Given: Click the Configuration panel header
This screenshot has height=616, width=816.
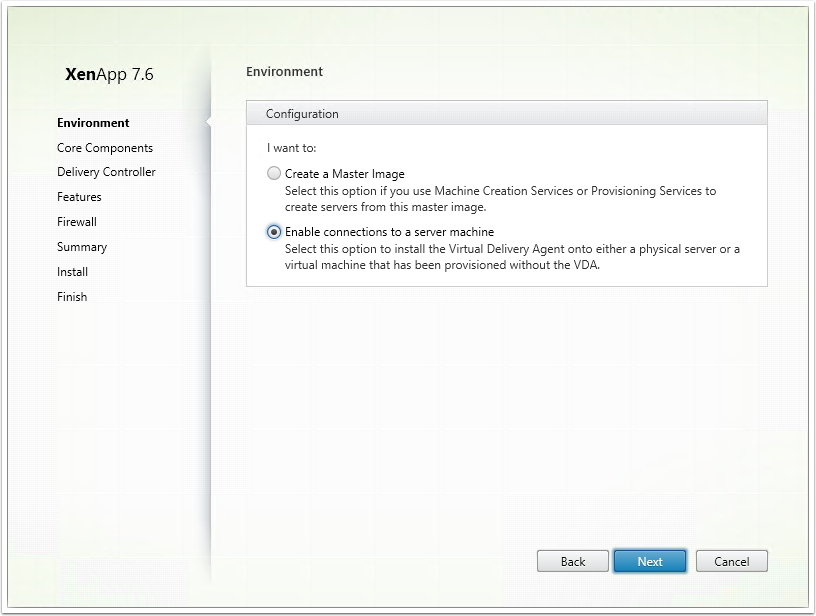Looking at the screenshot, I should (506, 113).
